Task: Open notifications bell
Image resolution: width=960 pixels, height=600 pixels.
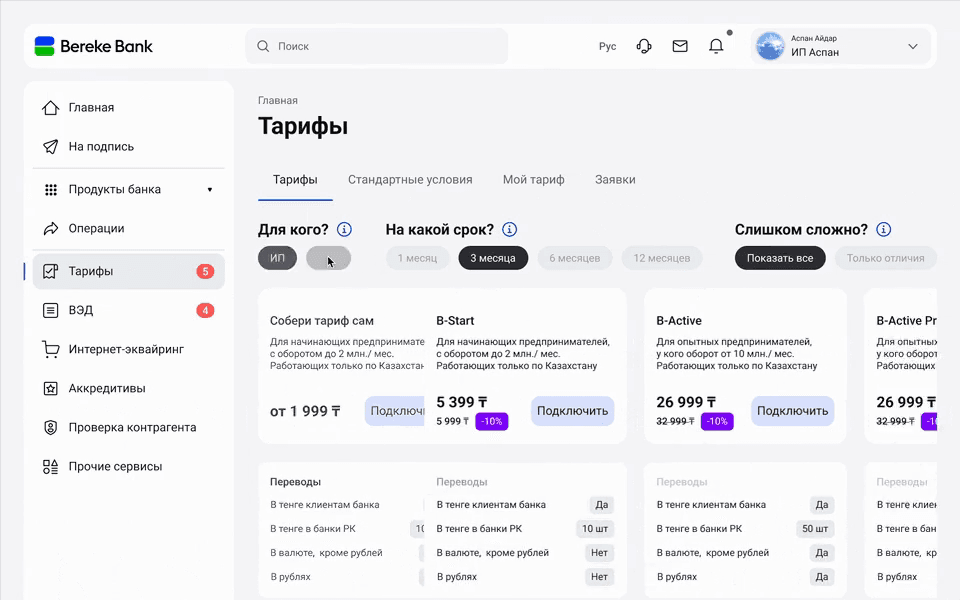Action: [716, 46]
